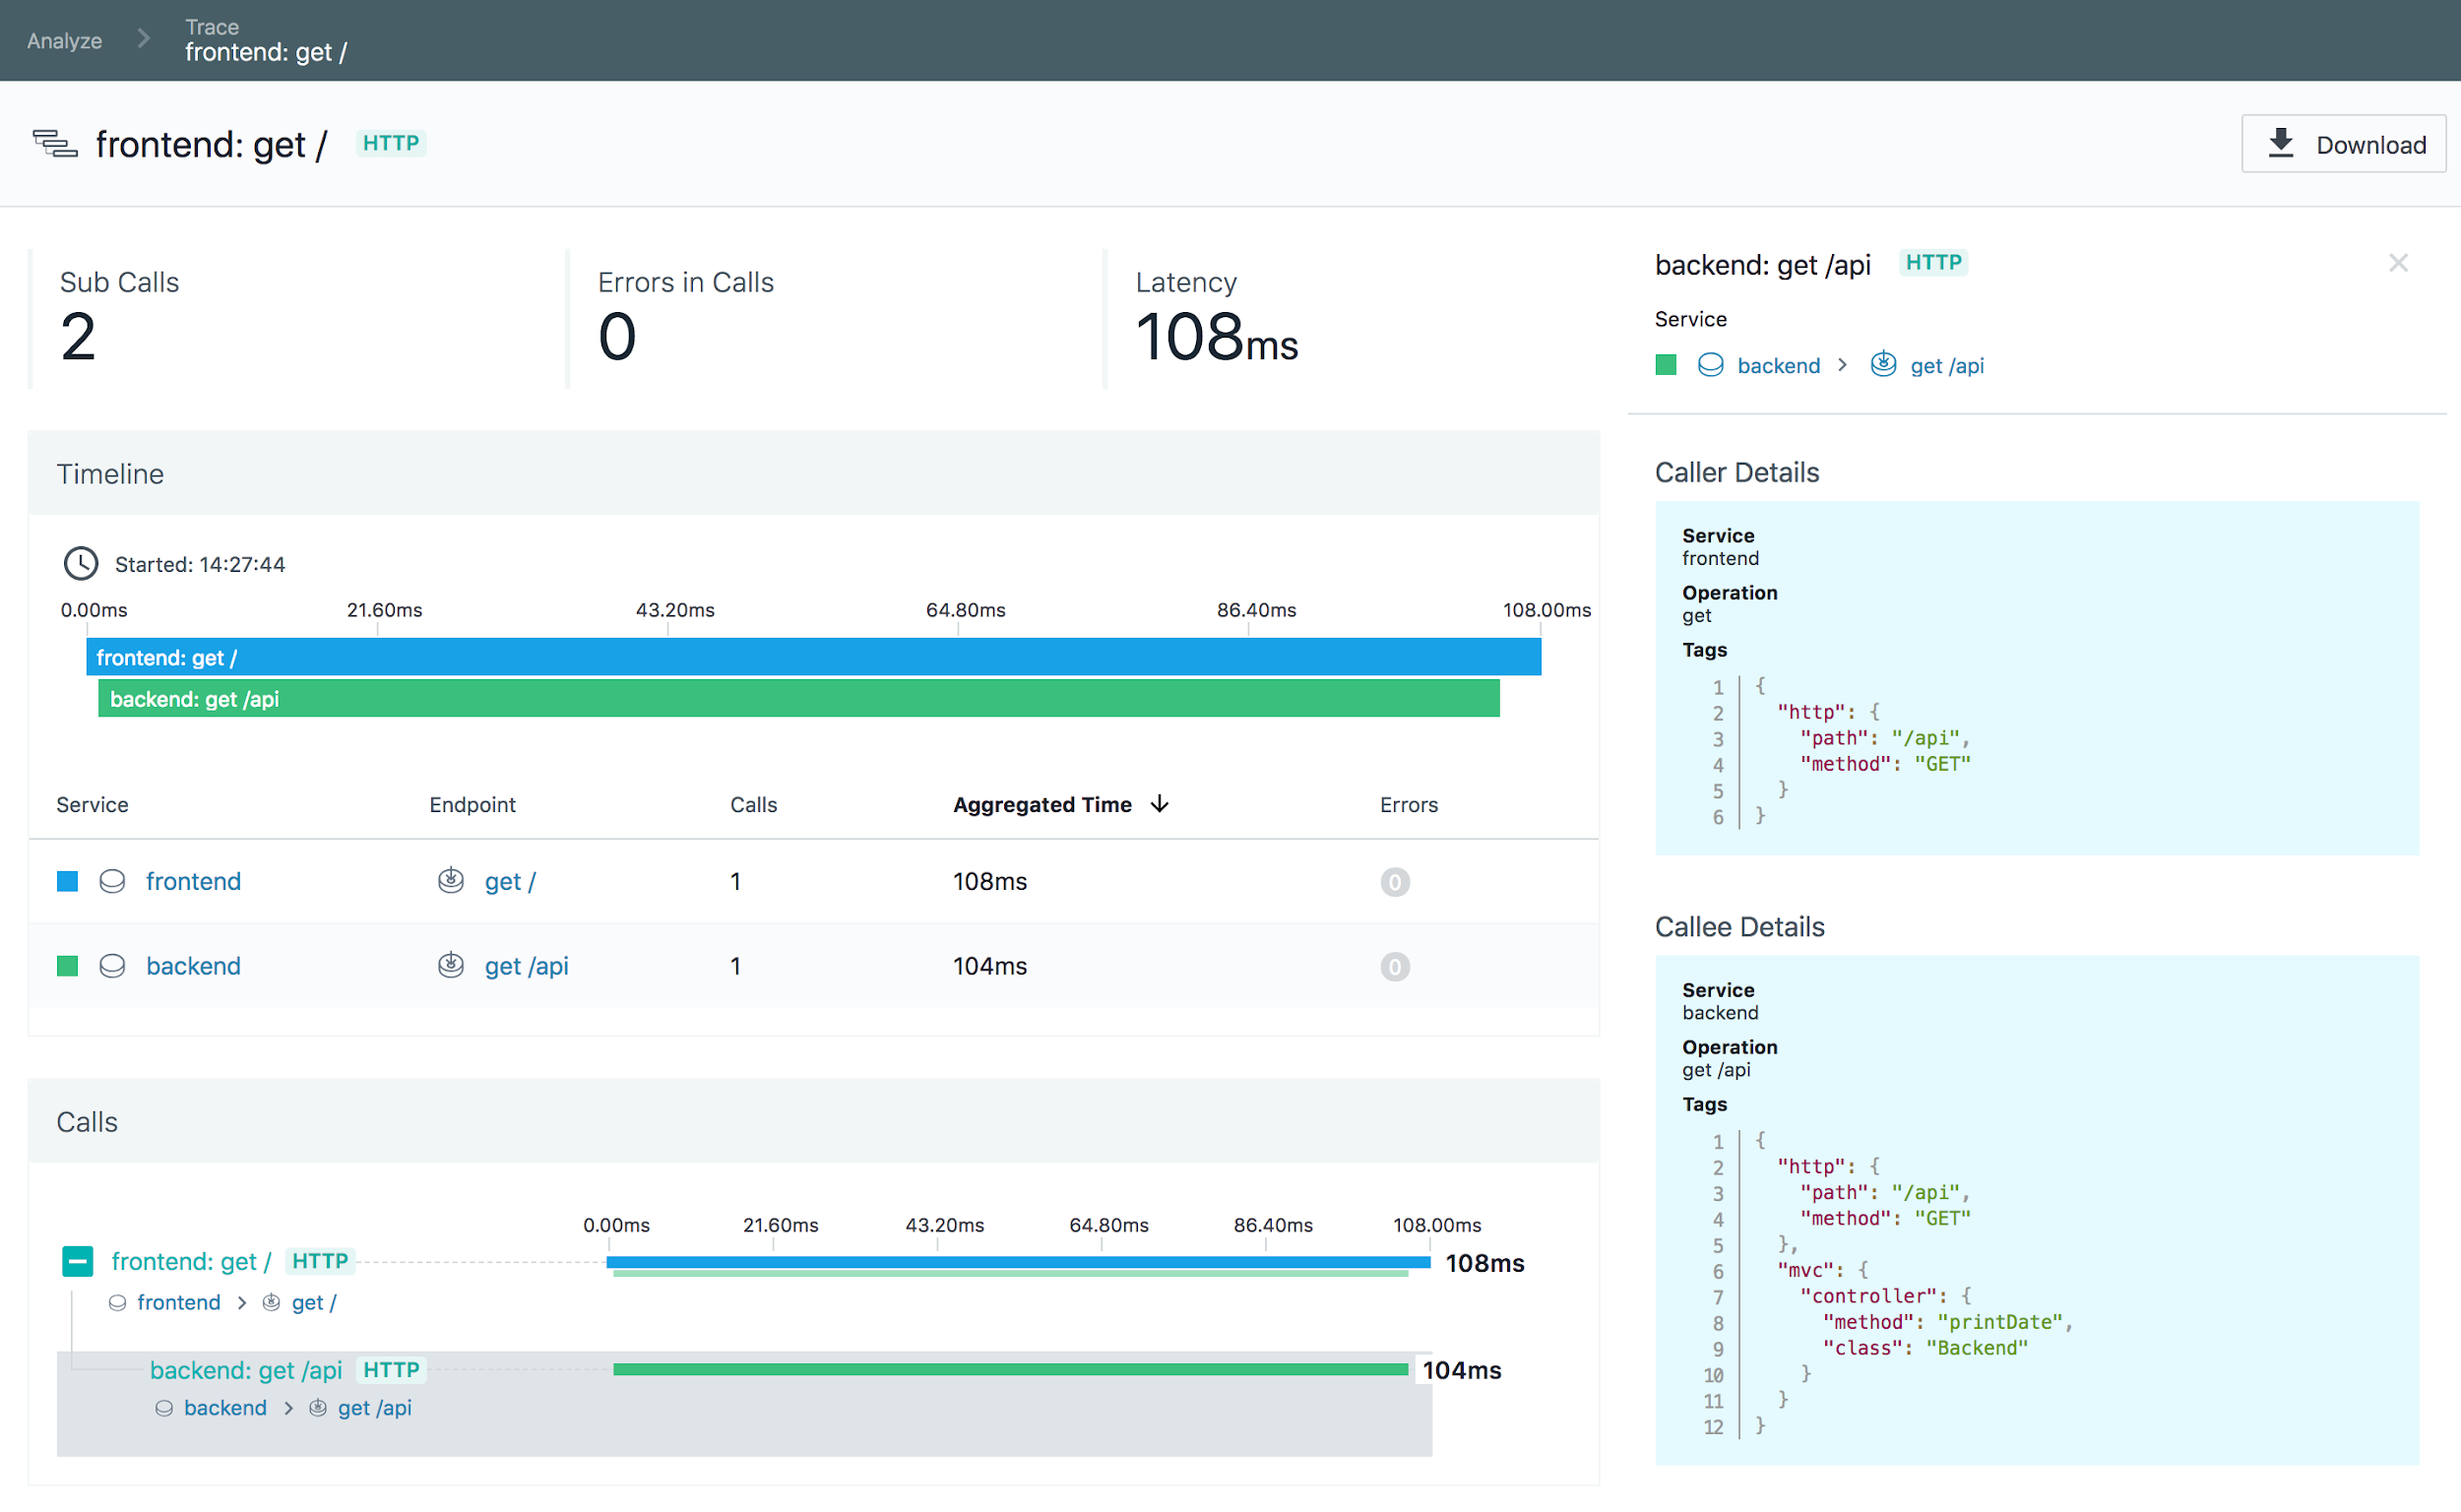Sort table by Errors column header
Image resolution: width=2461 pixels, height=1512 pixels.
(x=1408, y=805)
